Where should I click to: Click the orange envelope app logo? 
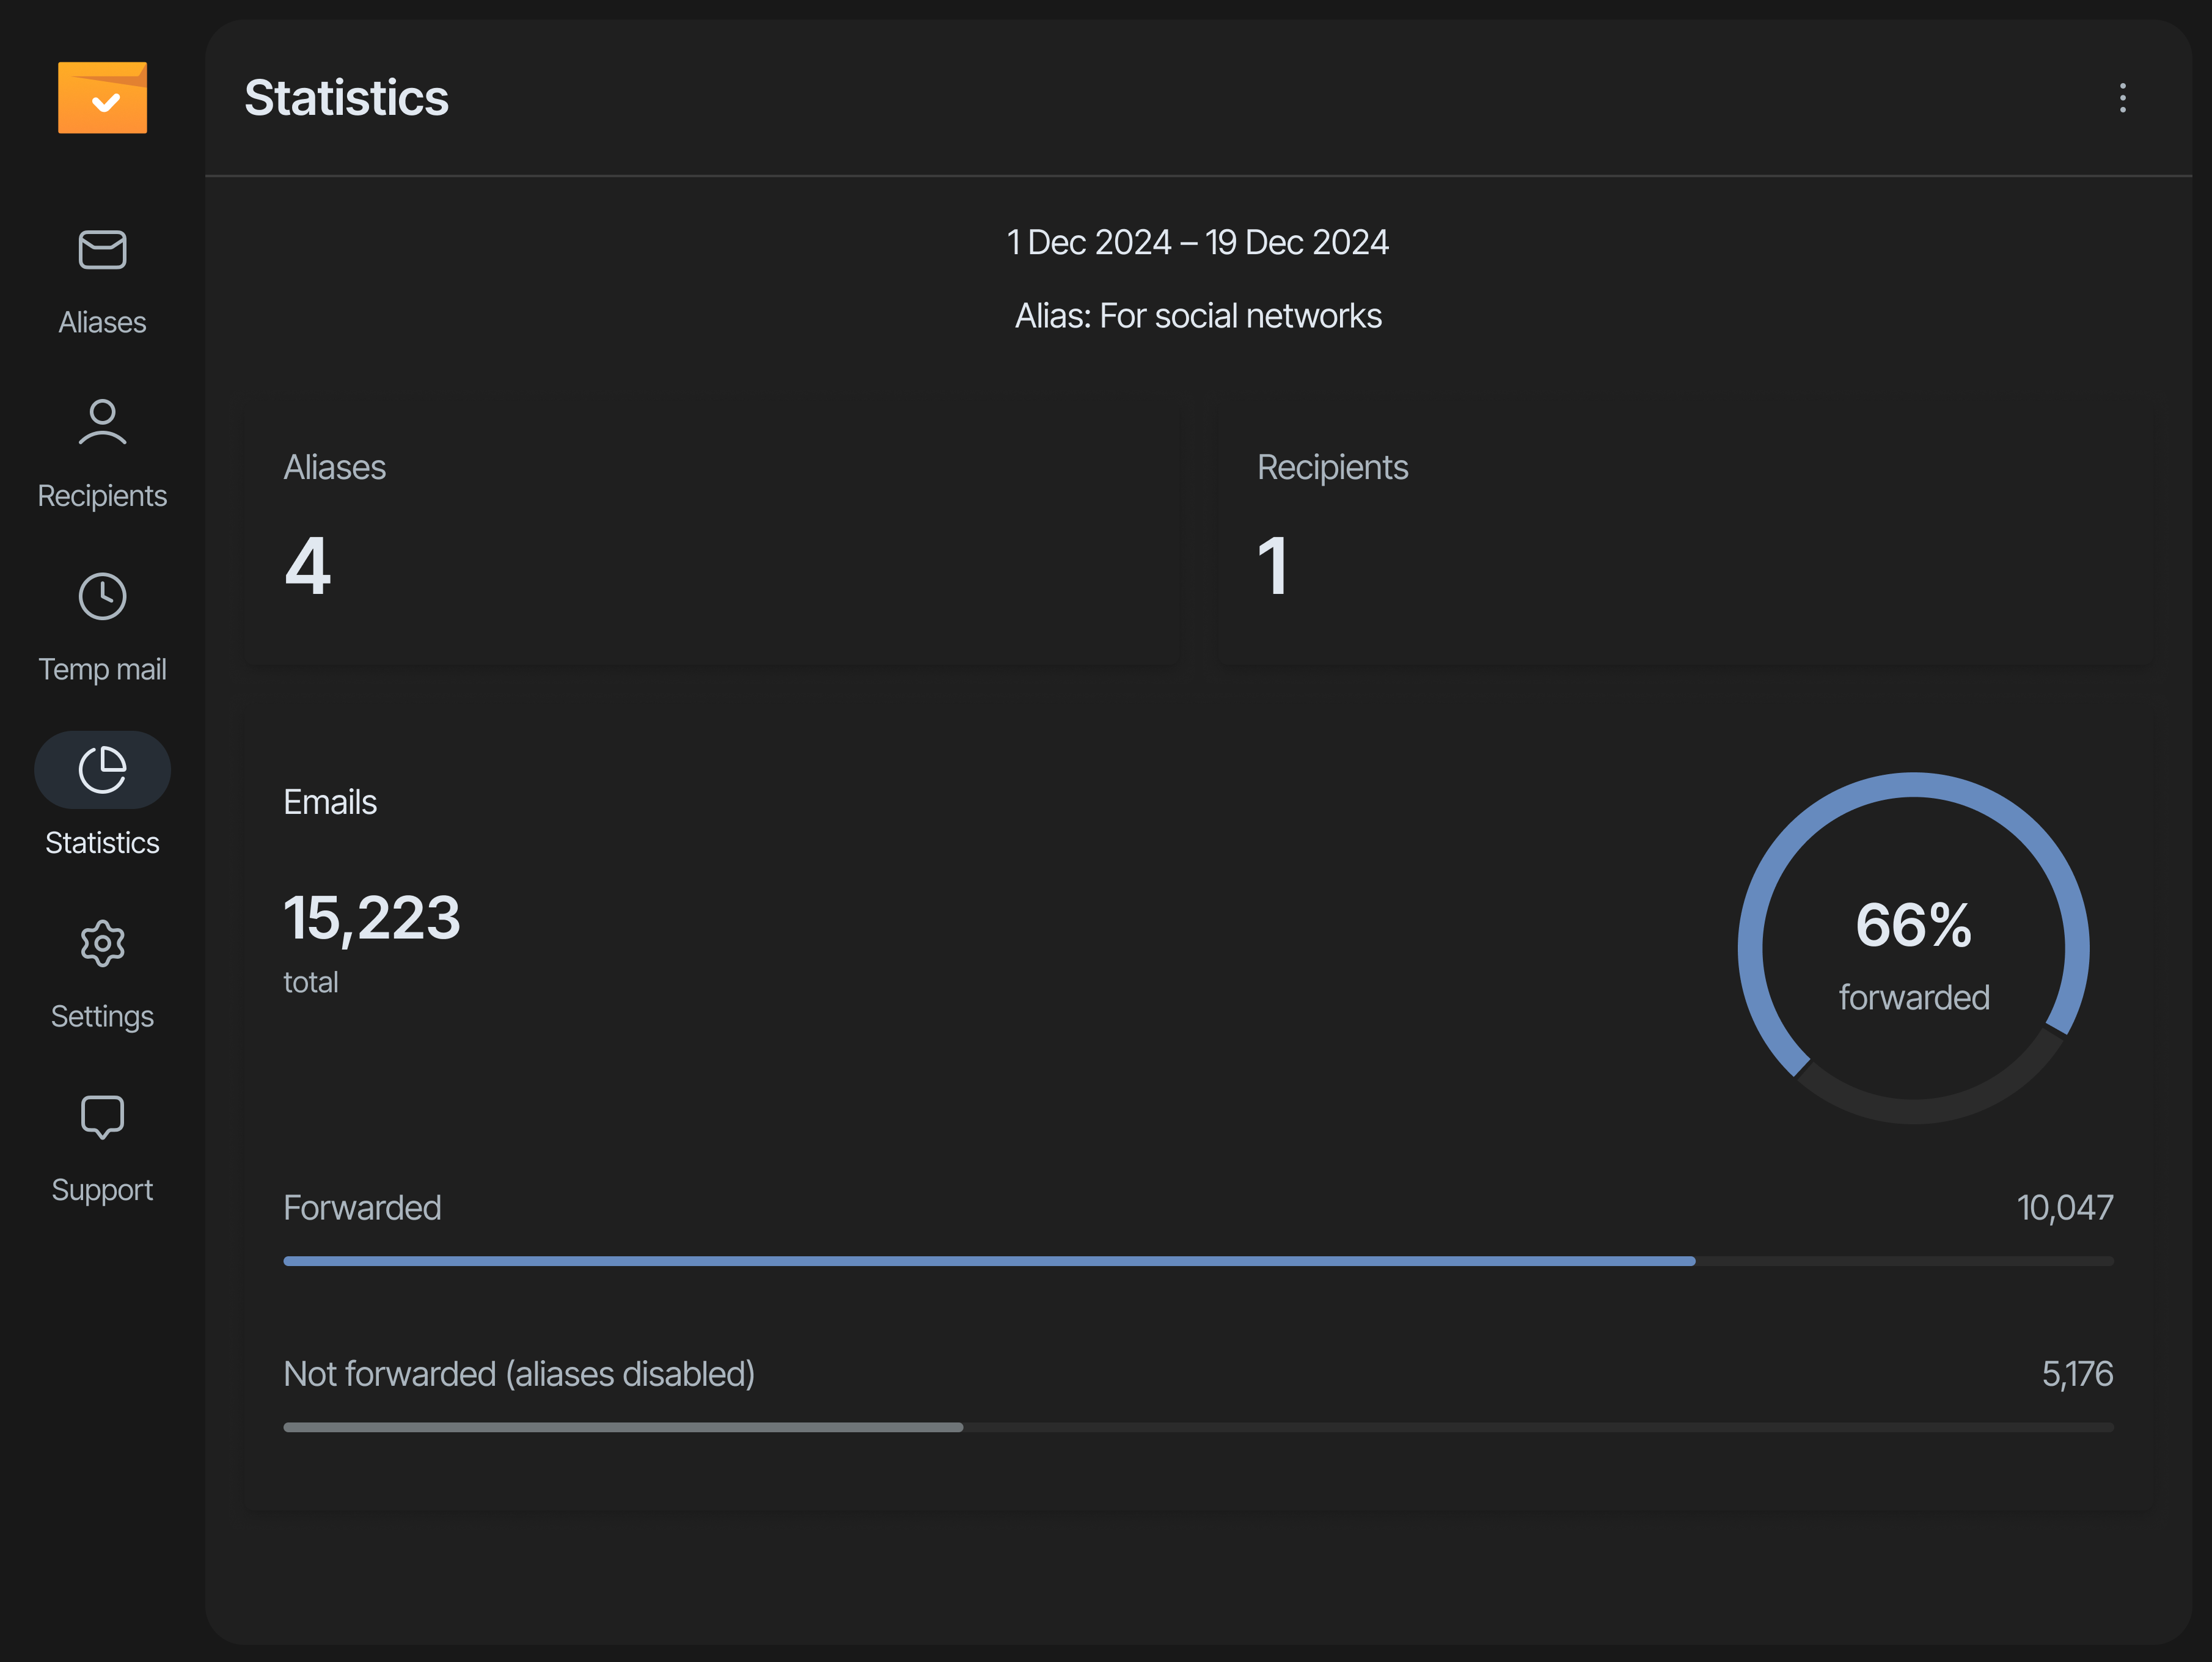click(102, 97)
